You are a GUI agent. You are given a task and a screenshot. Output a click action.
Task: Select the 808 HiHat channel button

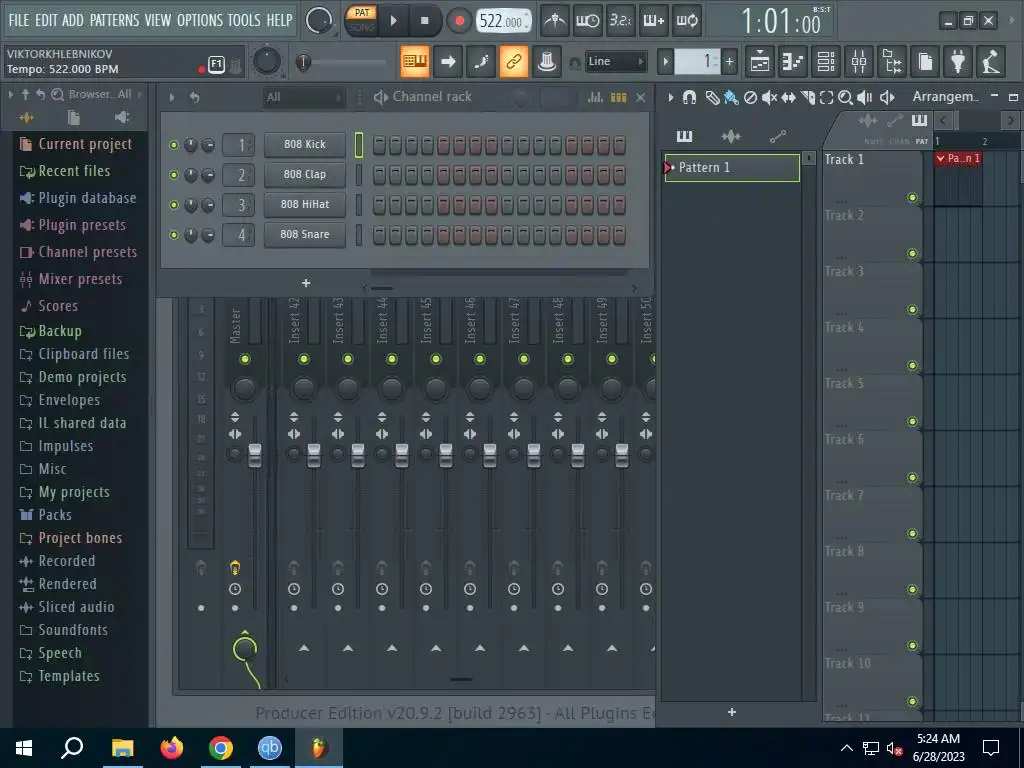[x=304, y=204]
